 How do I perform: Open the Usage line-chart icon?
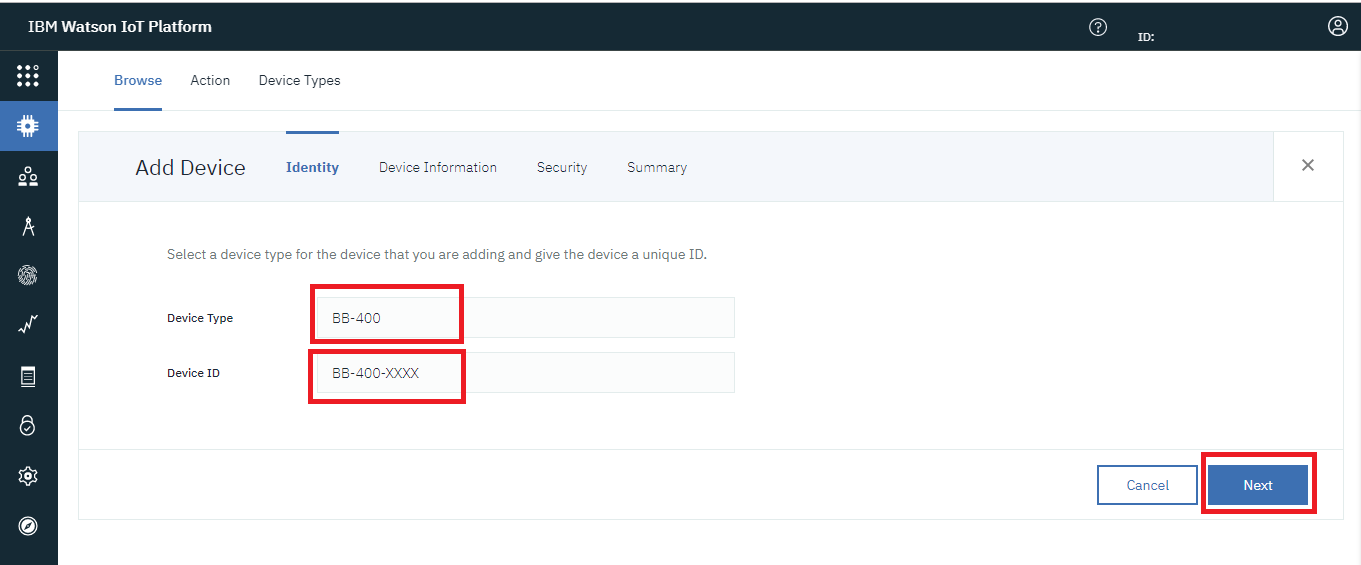click(x=28, y=325)
